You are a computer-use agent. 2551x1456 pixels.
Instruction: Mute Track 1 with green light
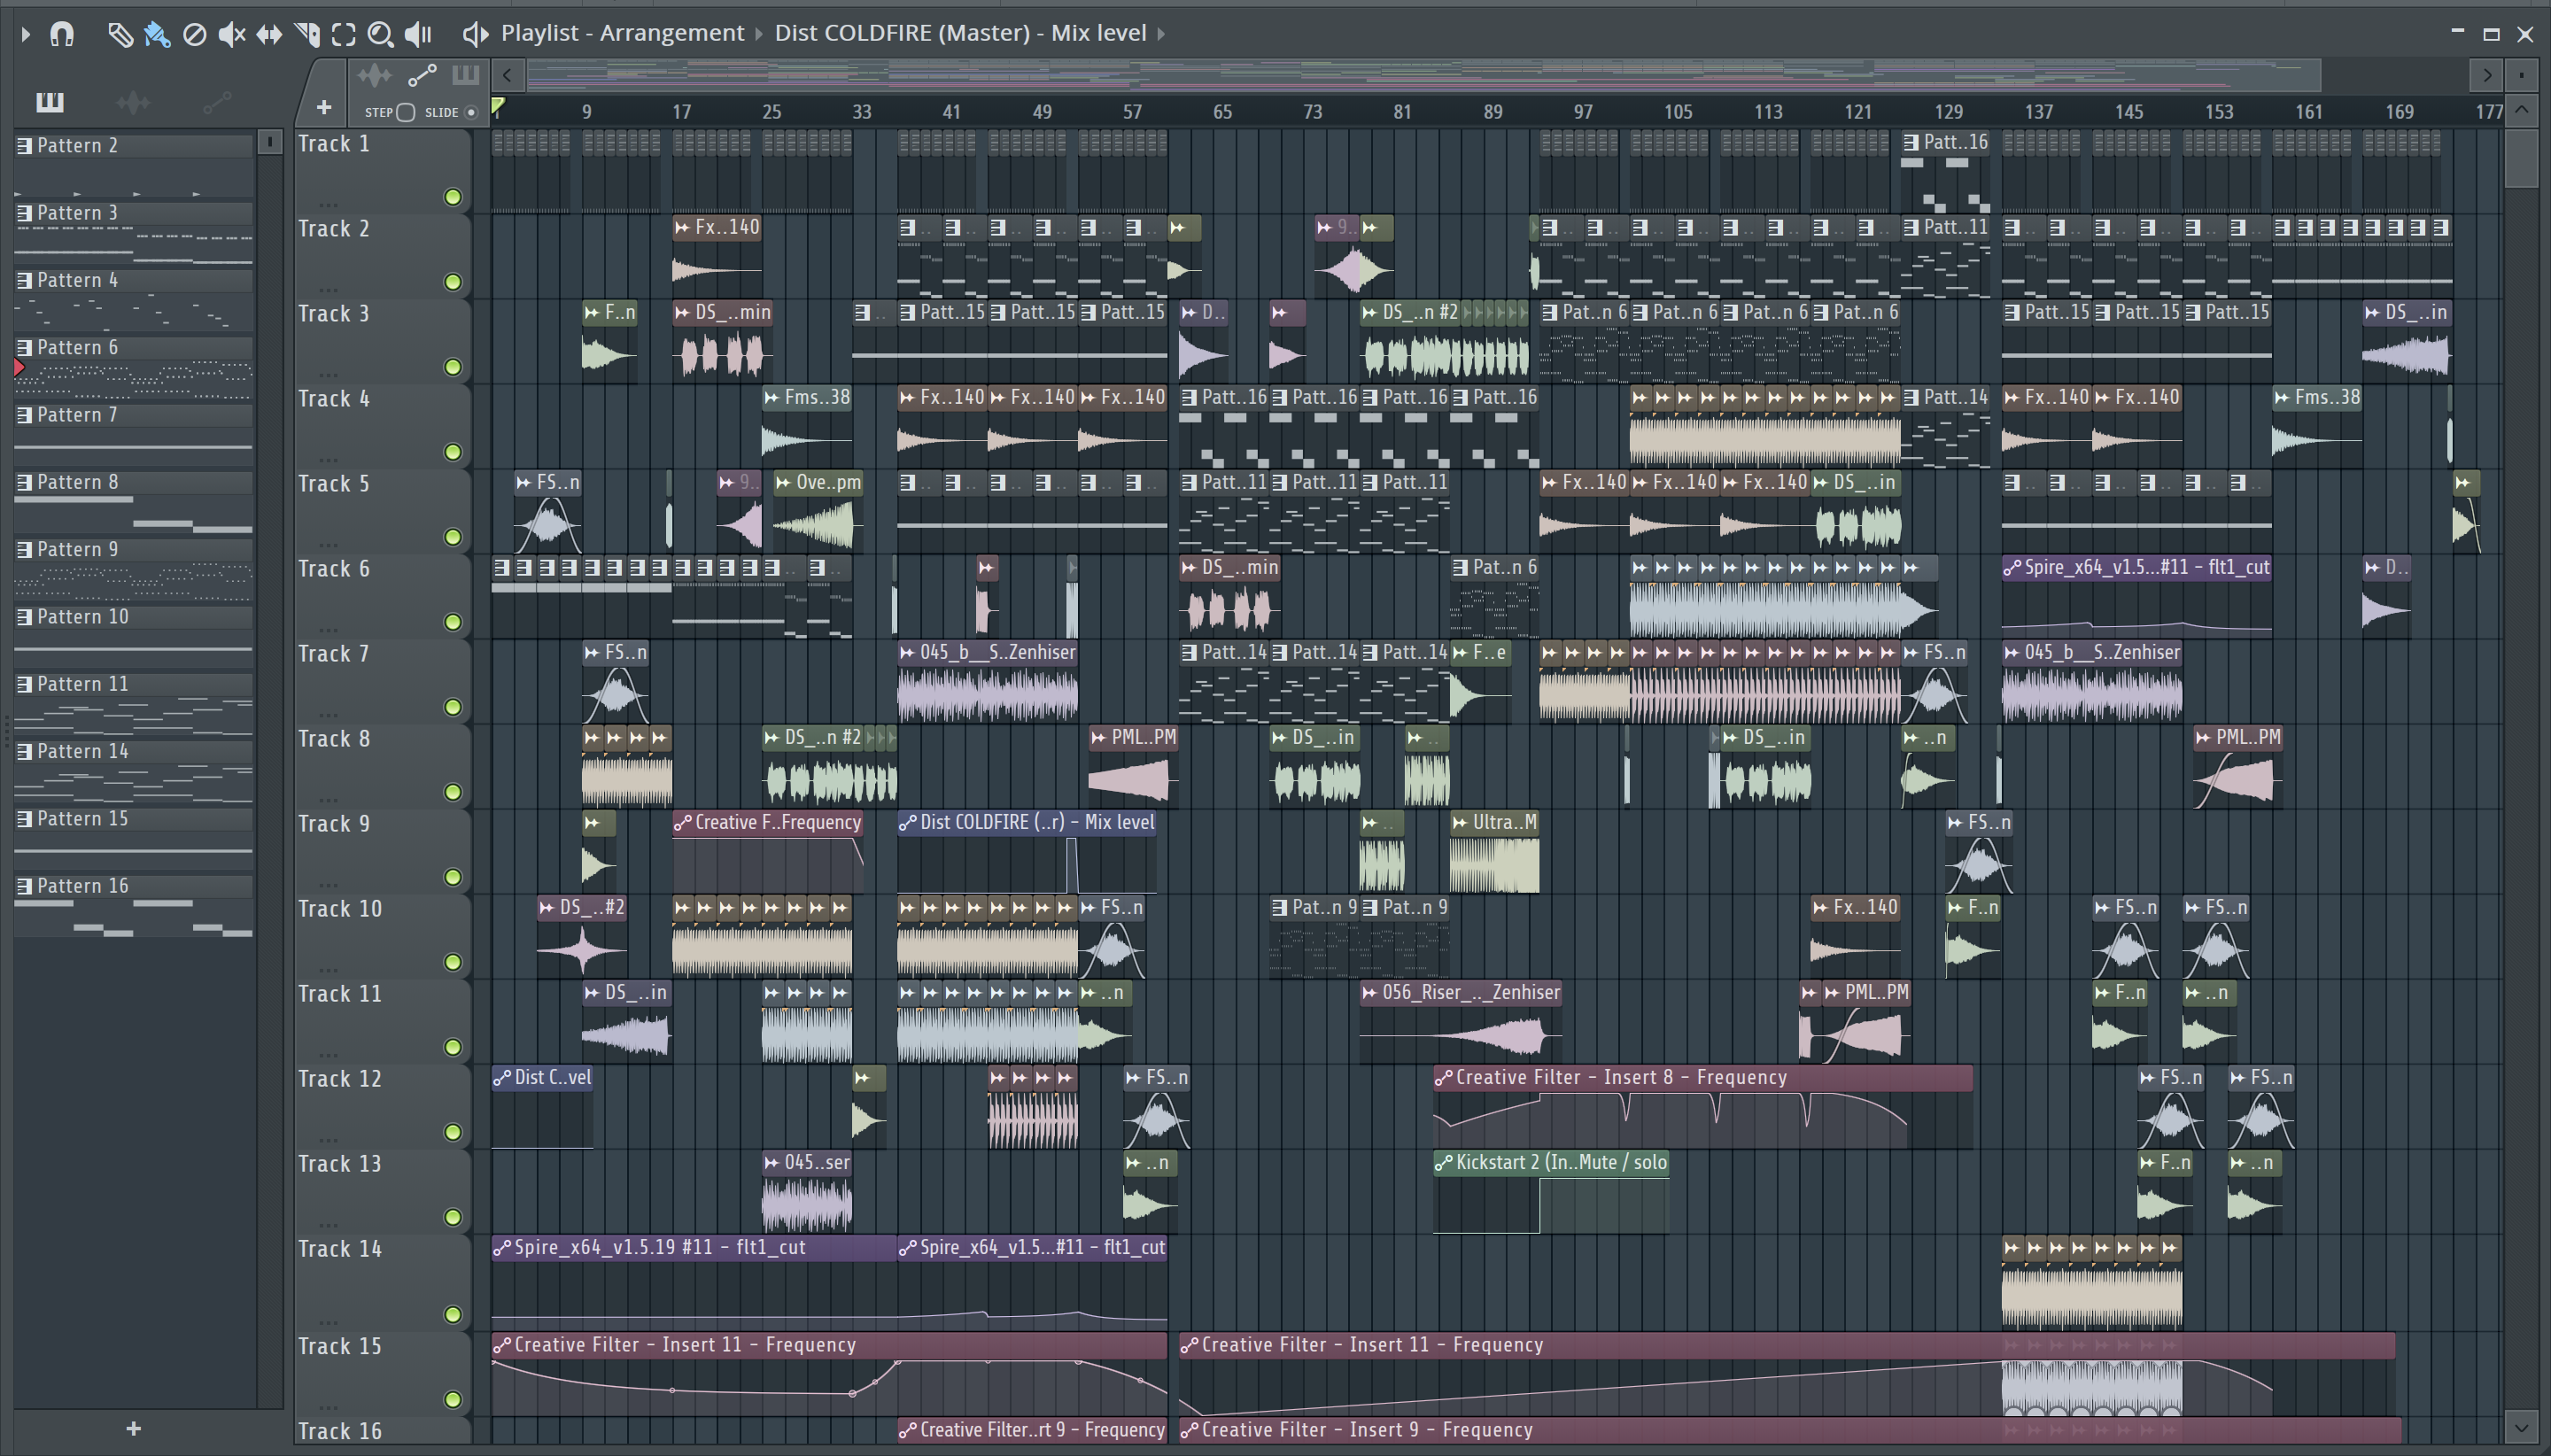click(453, 197)
